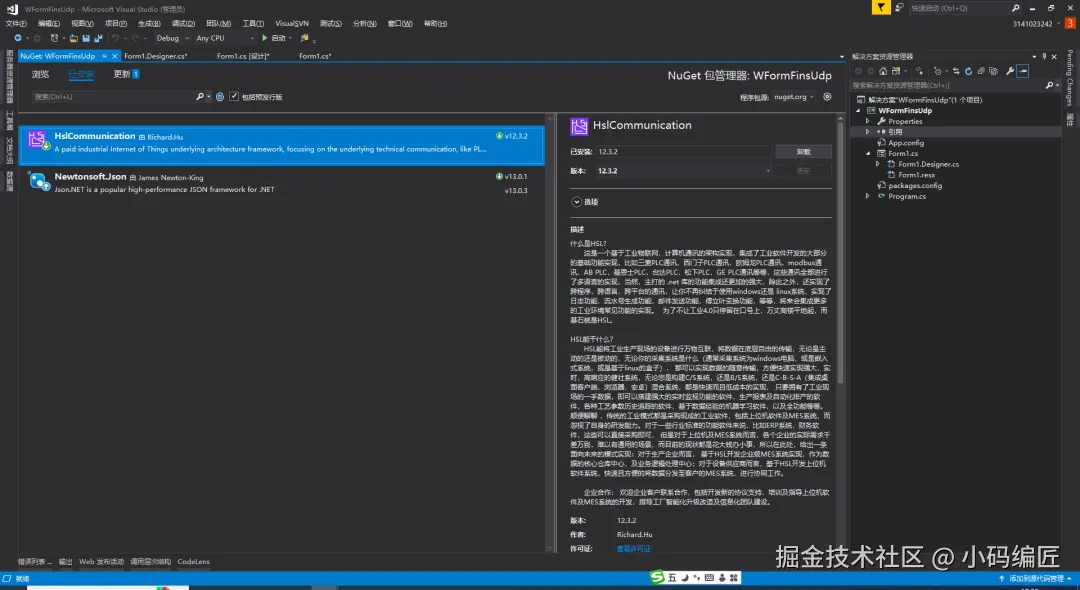Switch to the Form1.cs [设计]* tab
This screenshot has height=590, width=1080.
[x=242, y=56]
